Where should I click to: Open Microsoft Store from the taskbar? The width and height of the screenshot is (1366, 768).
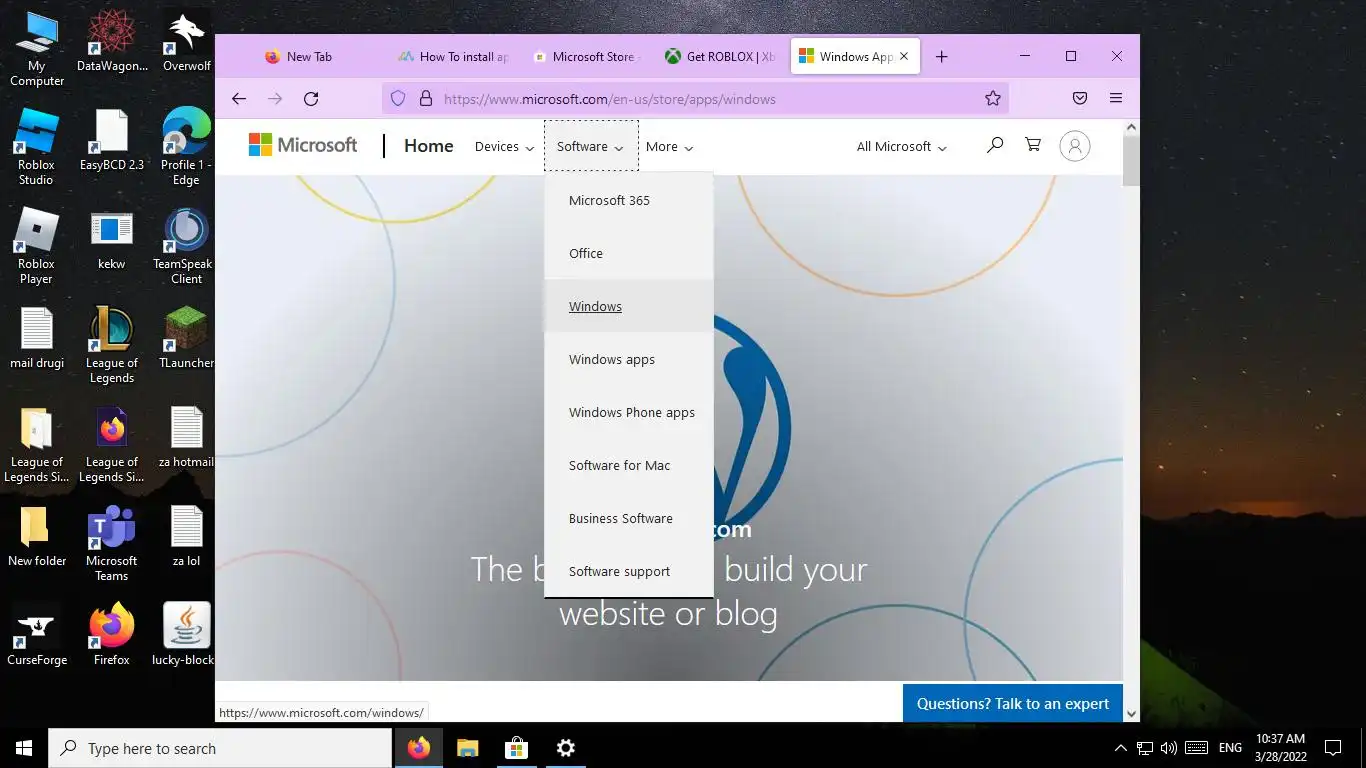pos(516,748)
